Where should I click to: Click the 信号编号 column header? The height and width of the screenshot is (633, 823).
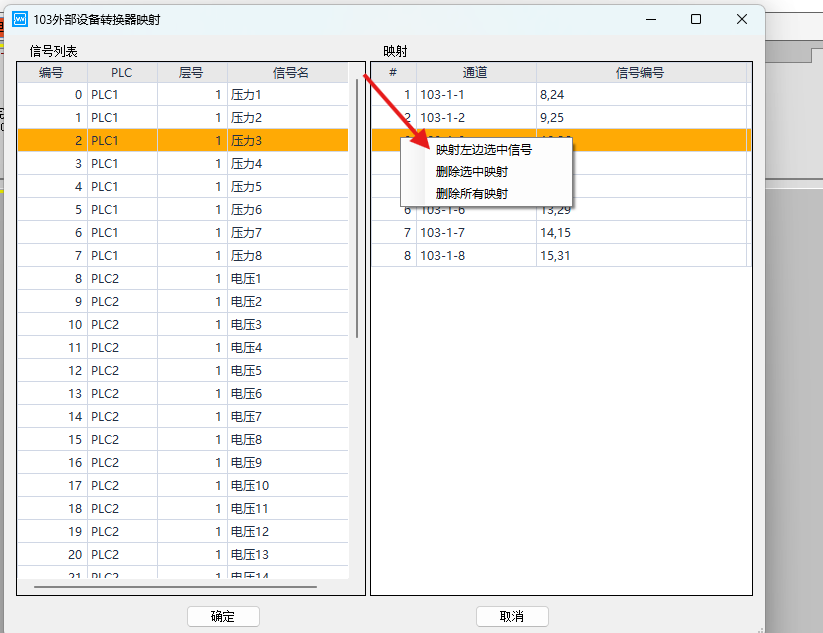point(640,72)
